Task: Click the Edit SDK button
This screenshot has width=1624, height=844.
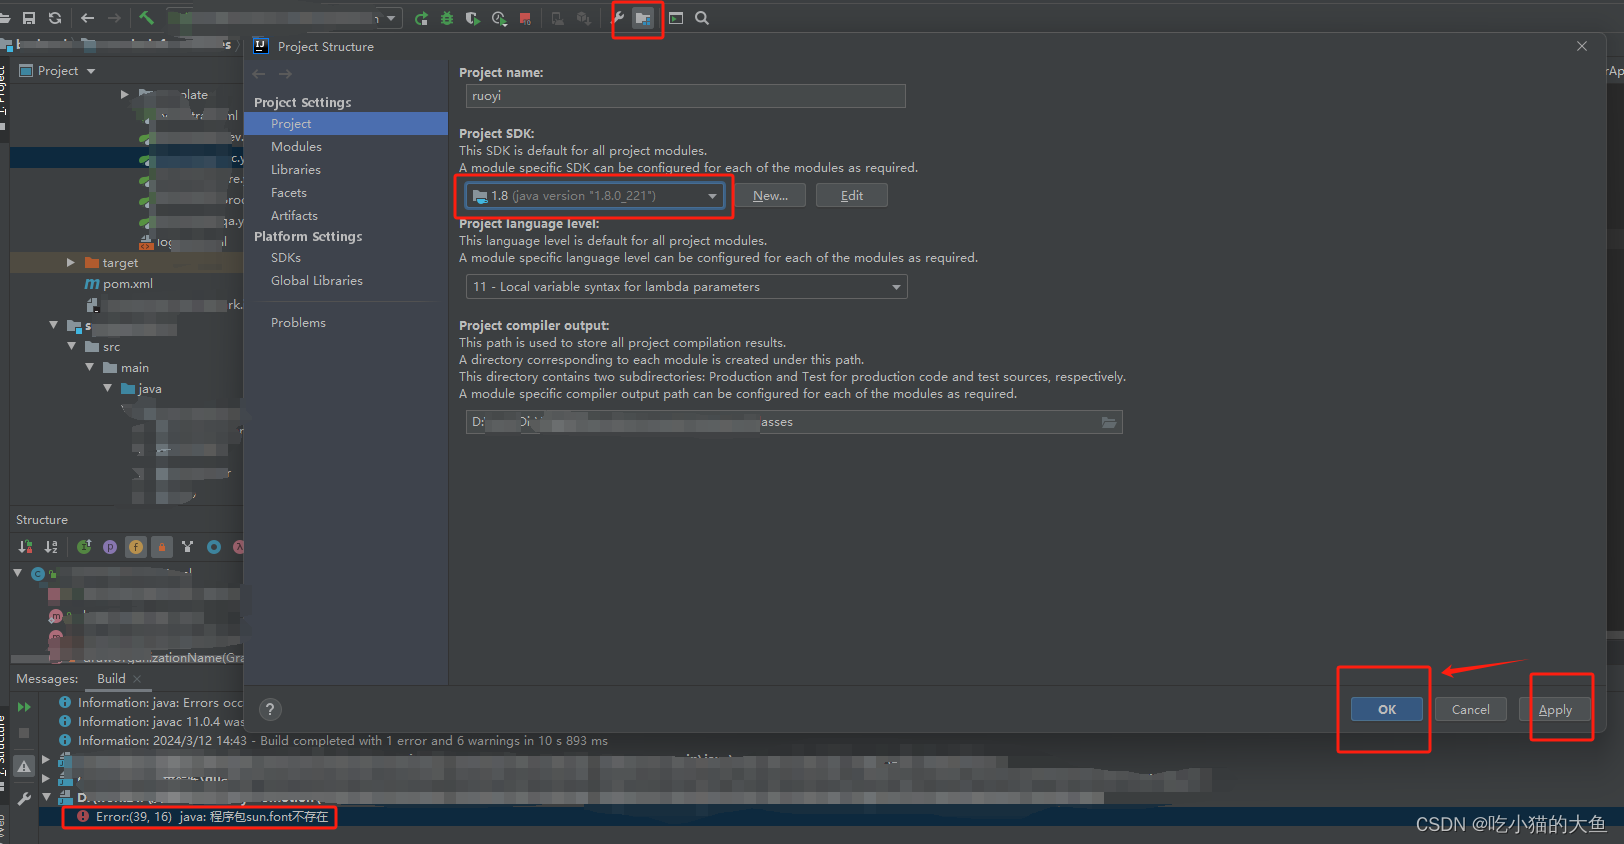Action: point(852,196)
